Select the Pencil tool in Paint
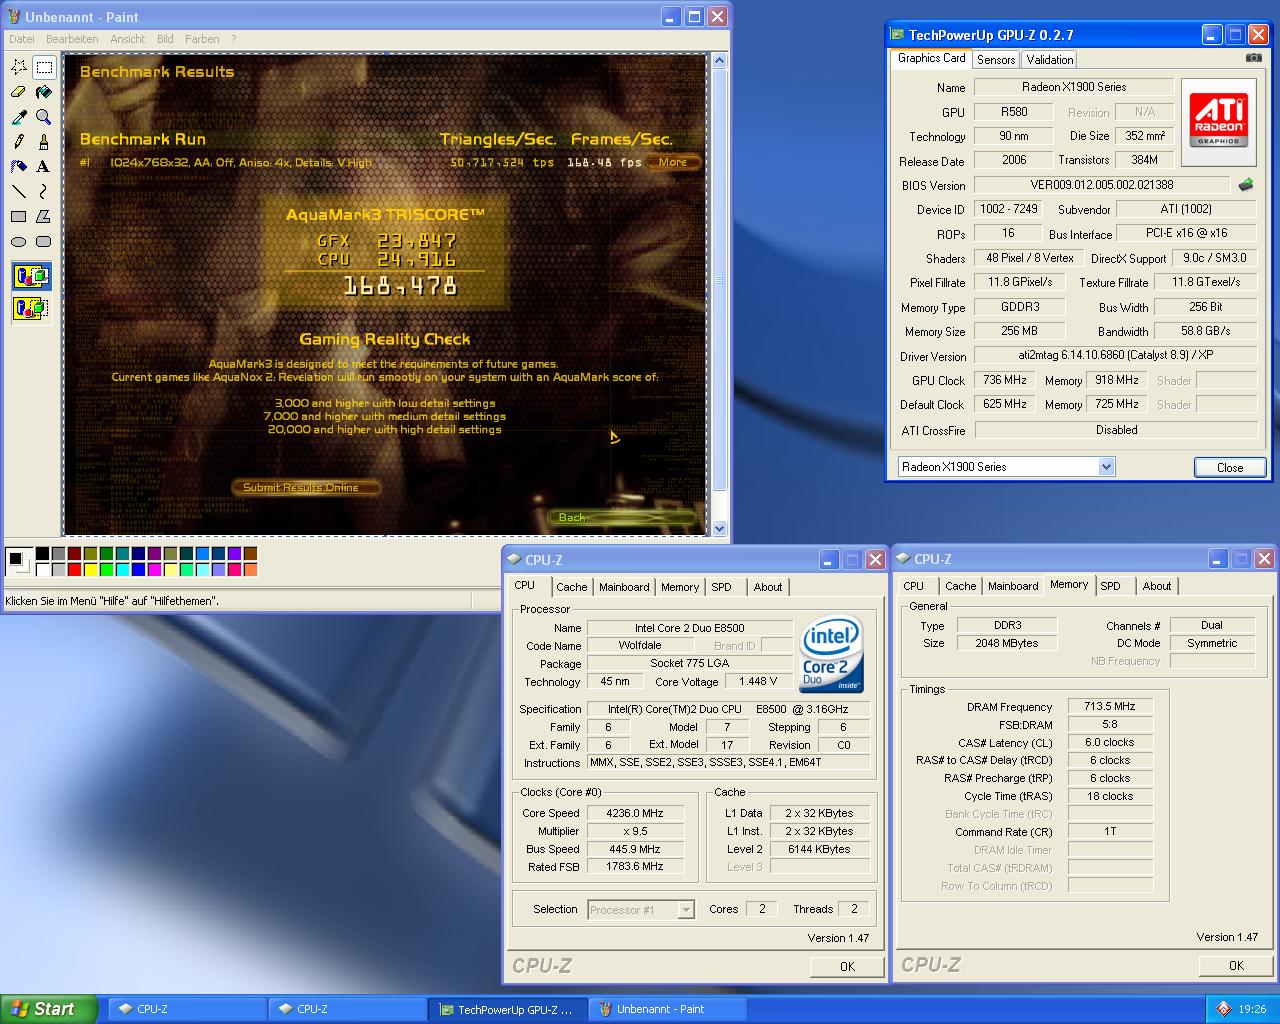 point(19,142)
